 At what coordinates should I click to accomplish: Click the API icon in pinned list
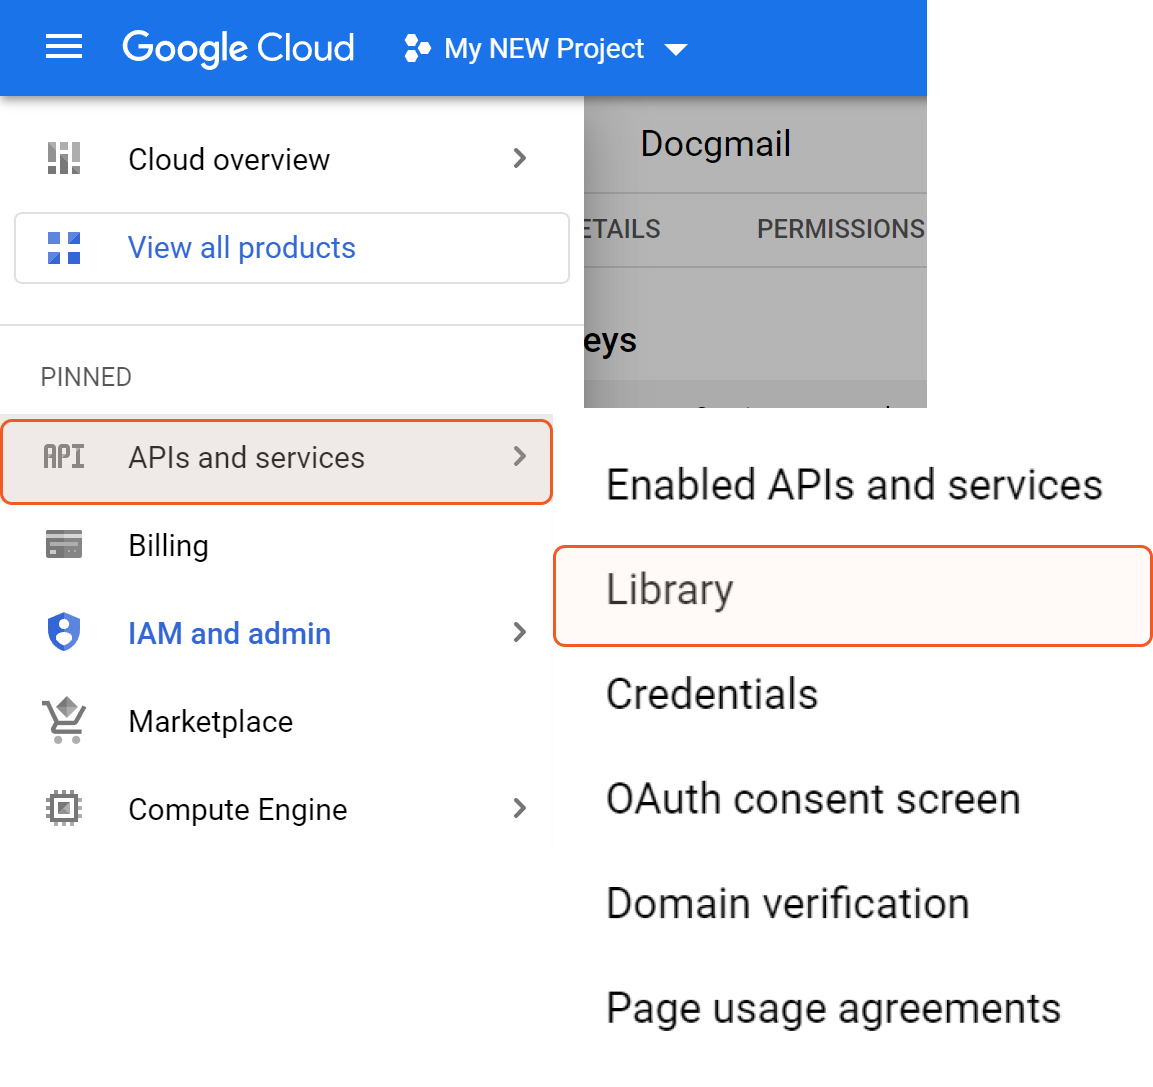tap(64, 457)
